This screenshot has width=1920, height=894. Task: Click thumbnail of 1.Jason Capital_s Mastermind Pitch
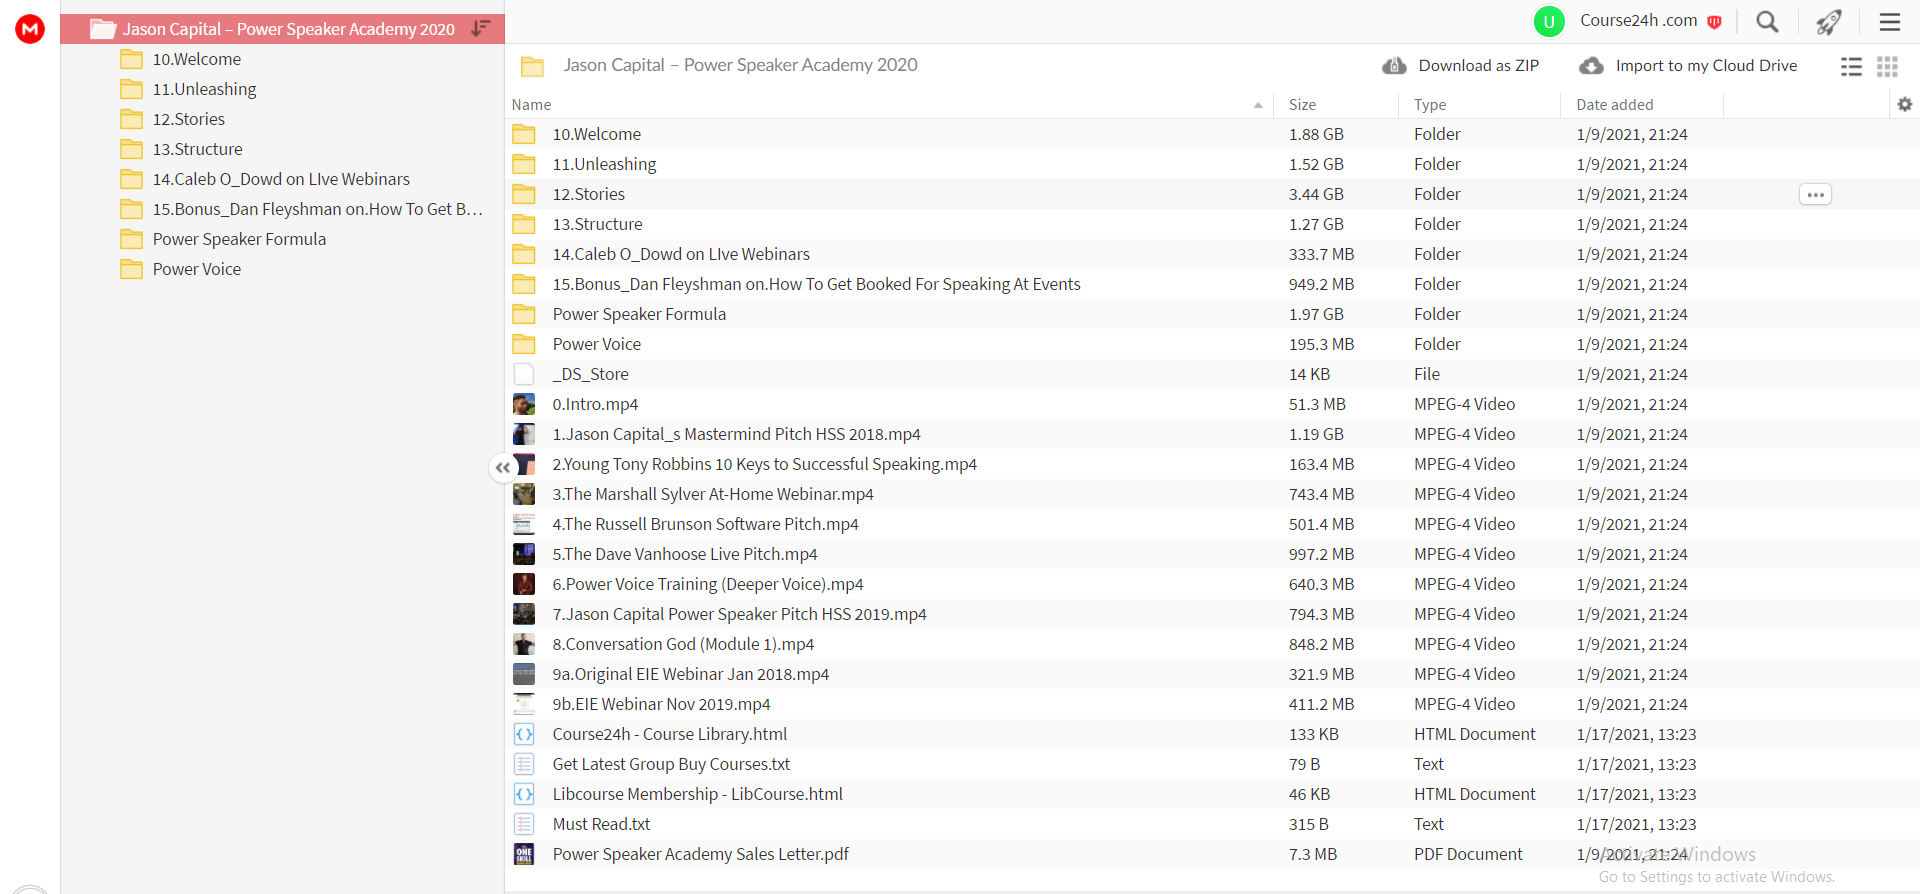coord(524,434)
